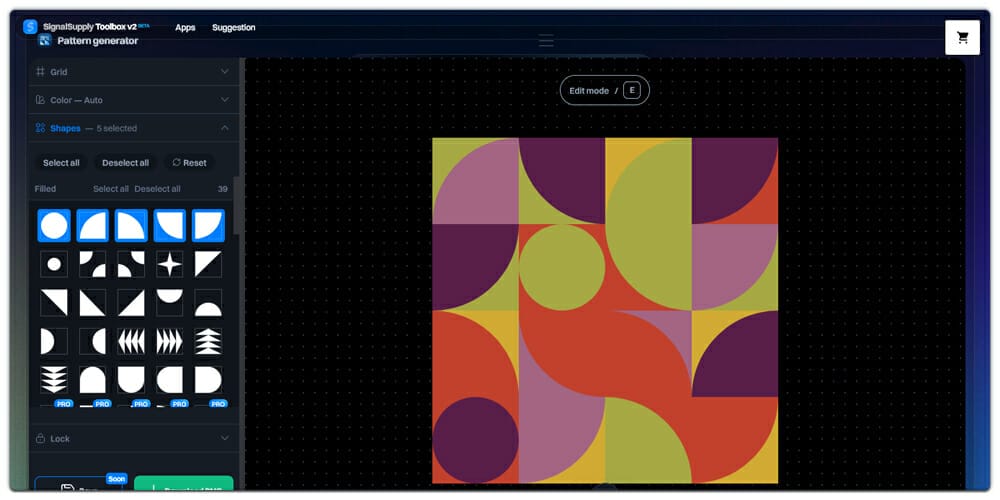
Task: Select the four-point star shape
Action: [170, 264]
